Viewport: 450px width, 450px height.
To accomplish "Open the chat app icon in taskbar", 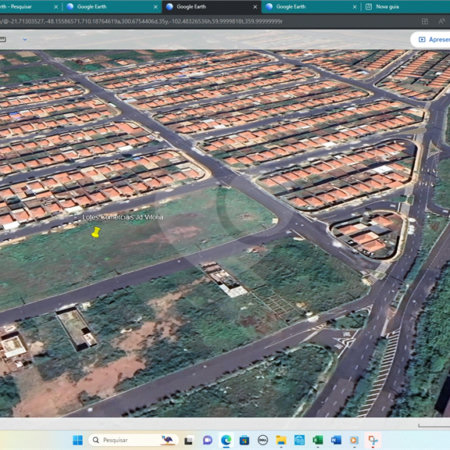I will tap(208, 440).
